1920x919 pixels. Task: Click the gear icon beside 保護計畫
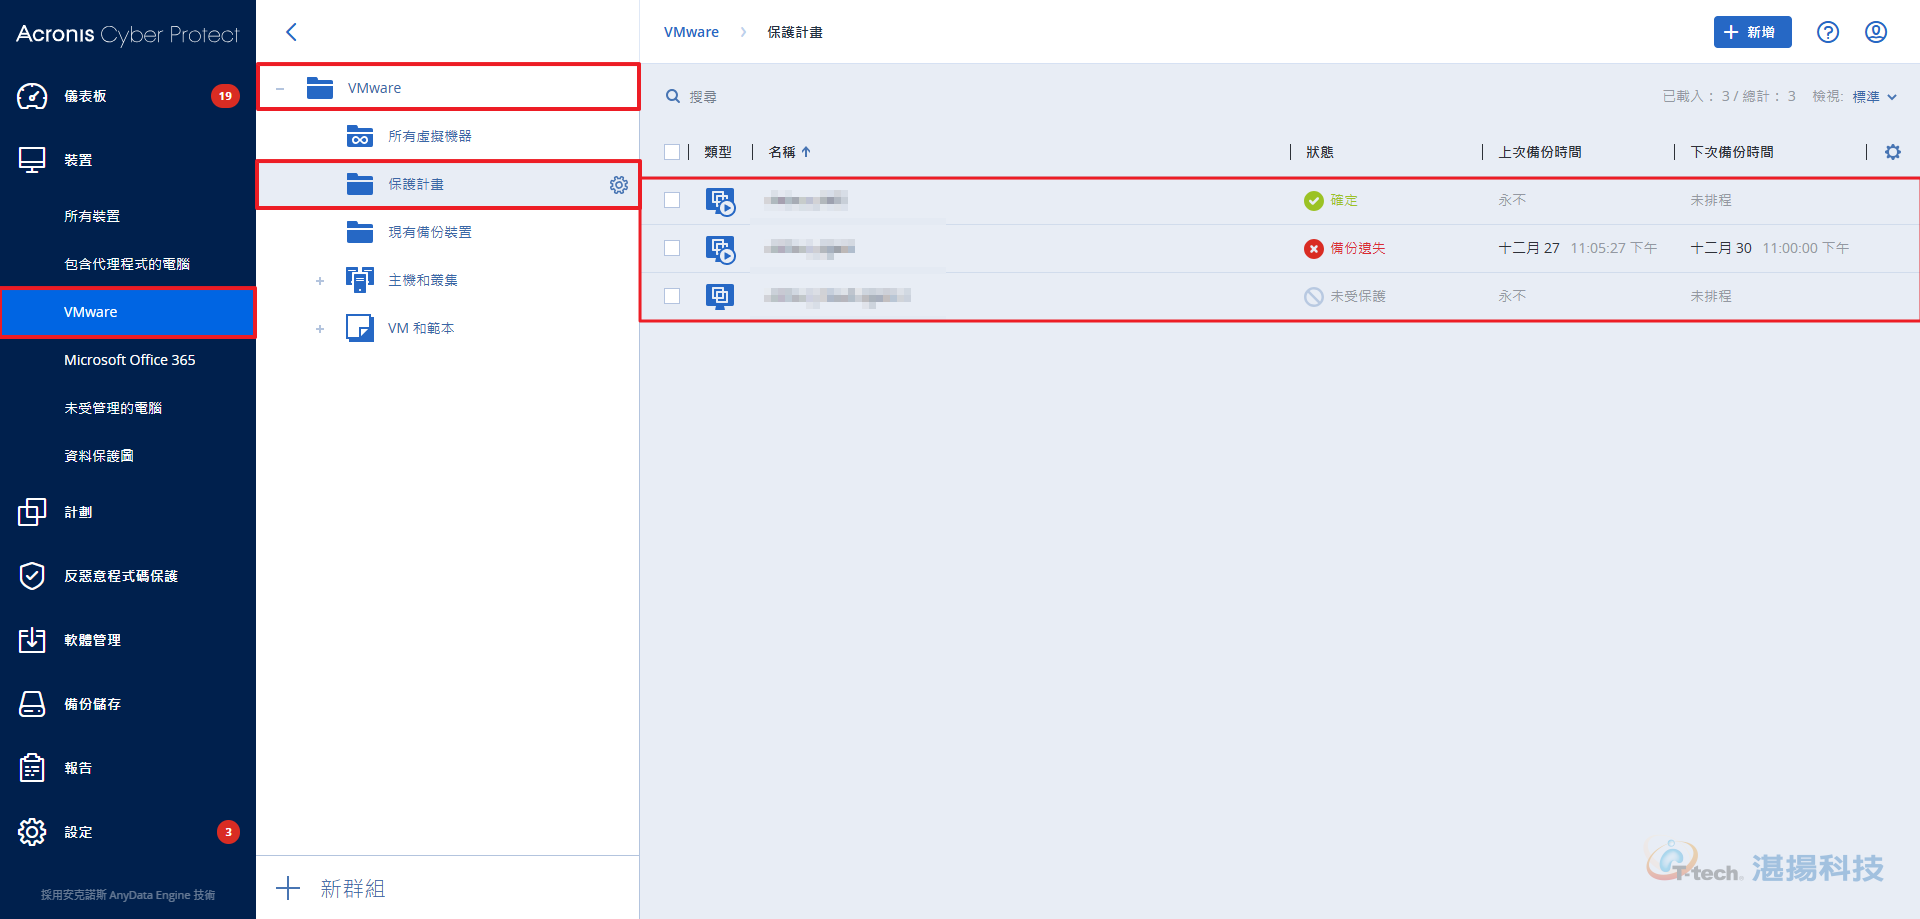click(619, 185)
